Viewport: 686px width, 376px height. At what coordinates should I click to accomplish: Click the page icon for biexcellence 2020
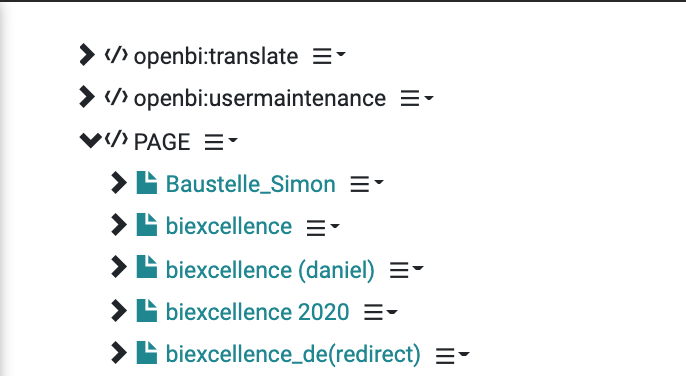point(147,310)
